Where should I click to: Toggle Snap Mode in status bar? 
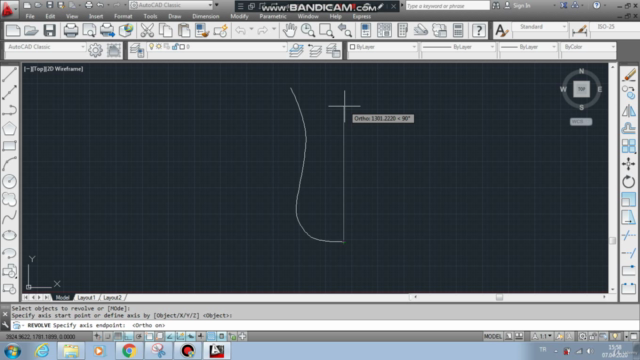[x=107, y=336]
